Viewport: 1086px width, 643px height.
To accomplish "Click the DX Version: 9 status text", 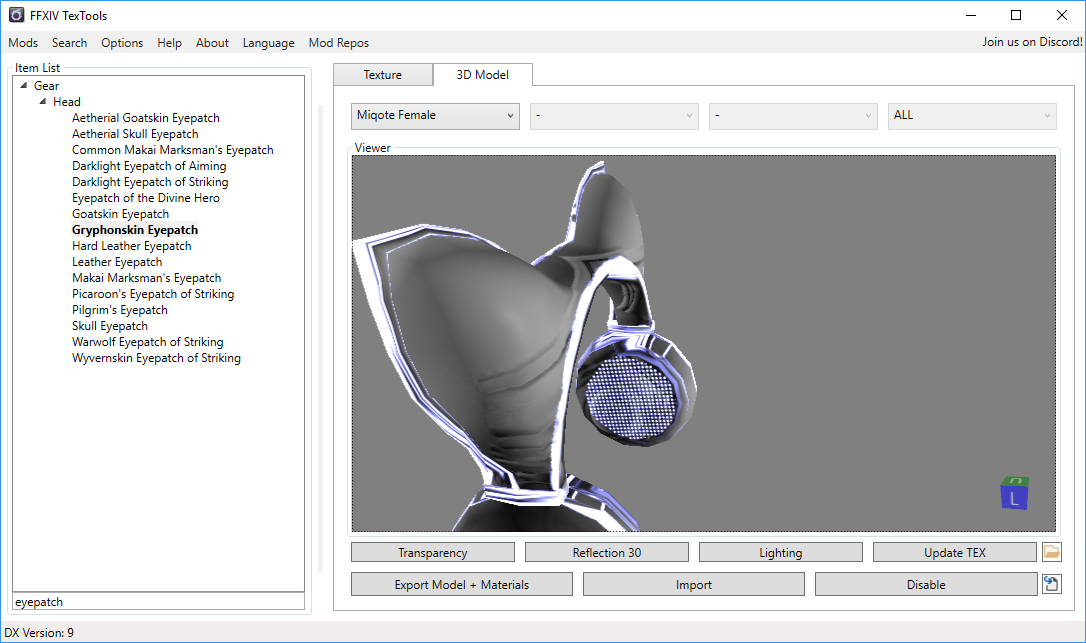I will click(x=39, y=633).
